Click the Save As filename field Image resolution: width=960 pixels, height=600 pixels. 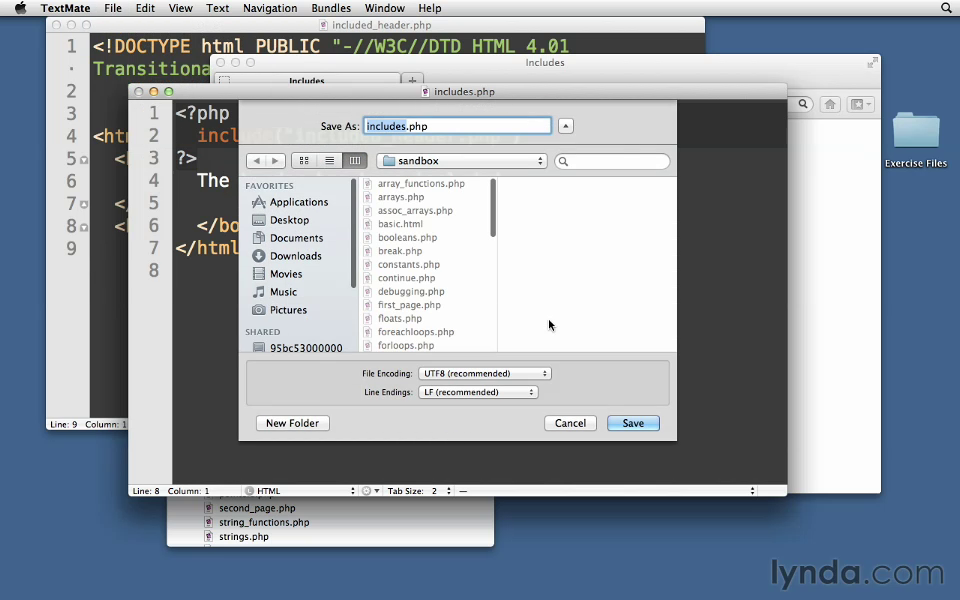[457, 126]
